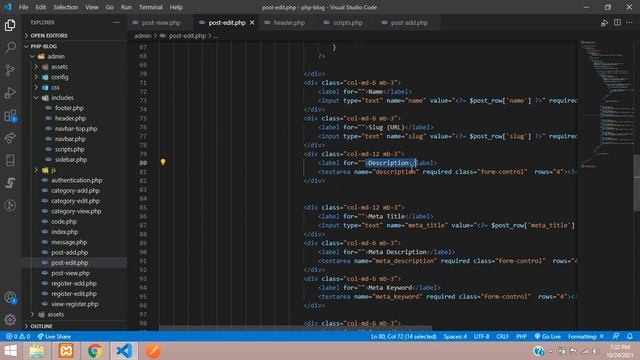Select post-edit.php in the file tree
Screen dimensions: 640x360
(69, 263)
